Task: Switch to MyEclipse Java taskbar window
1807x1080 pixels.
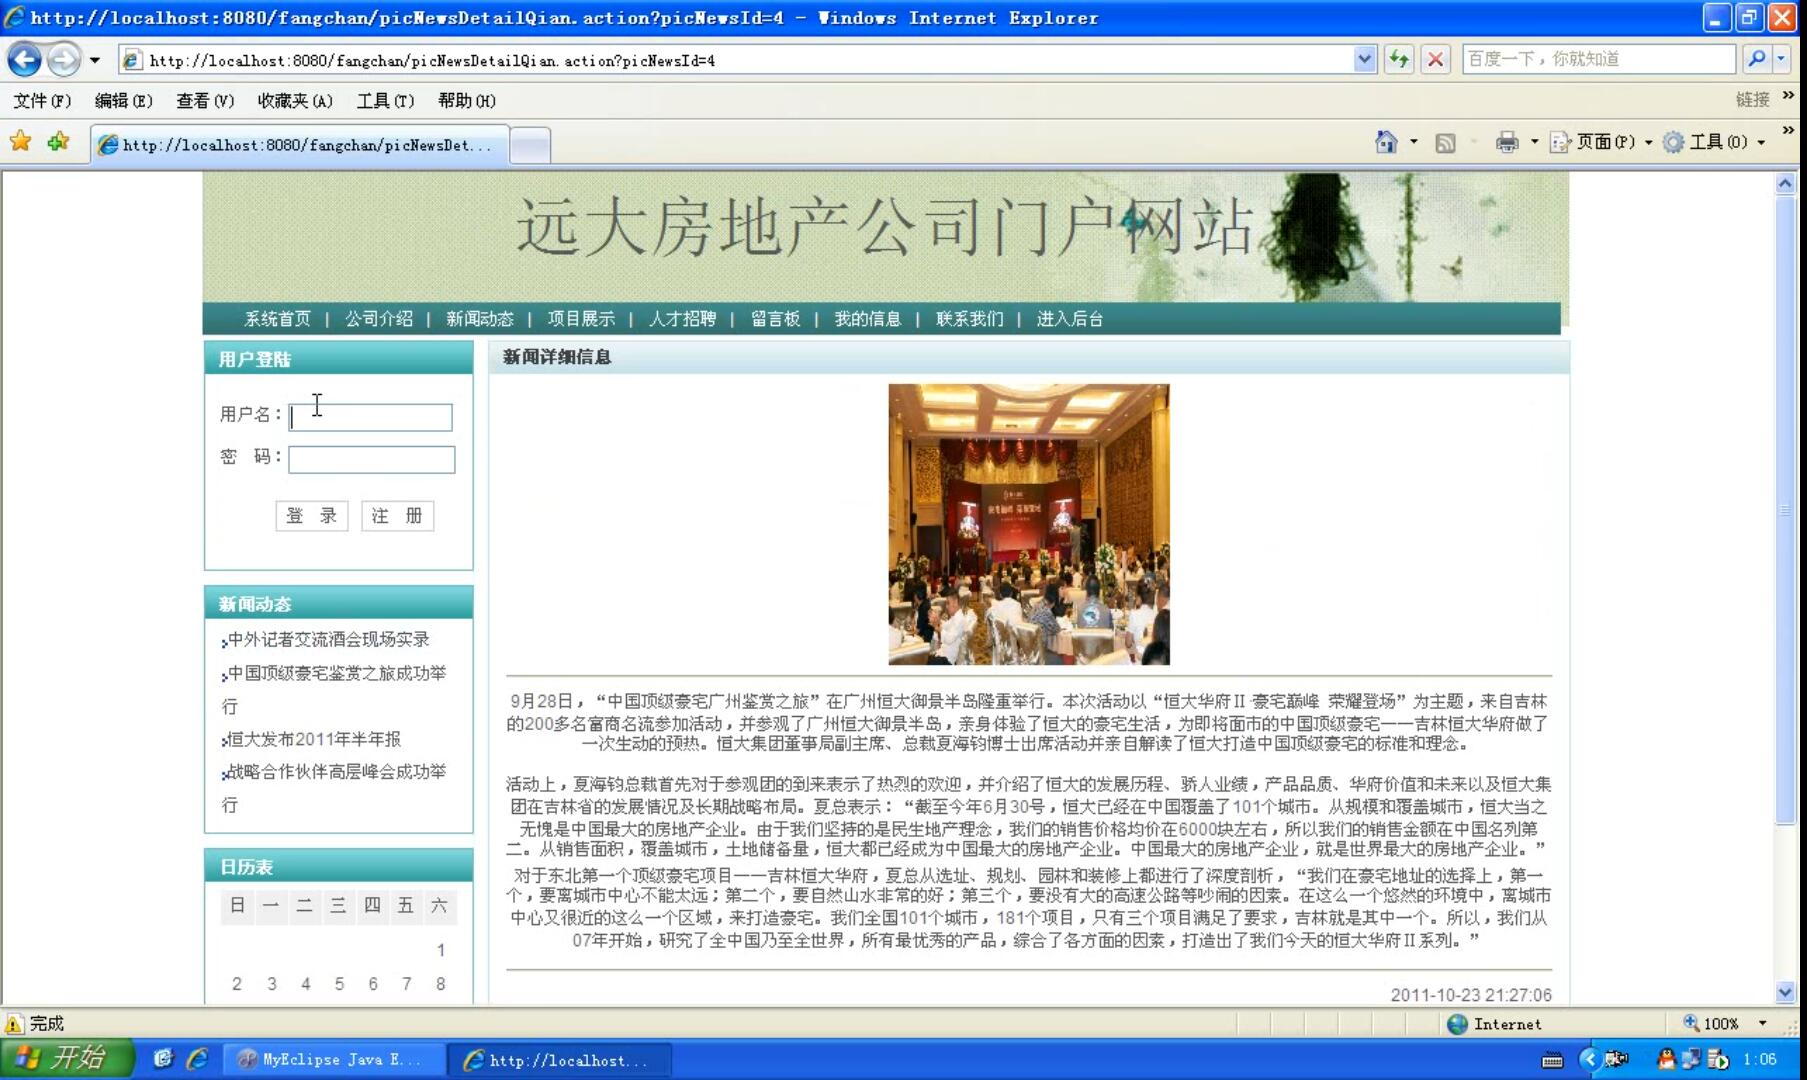Action: point(333,1060)
